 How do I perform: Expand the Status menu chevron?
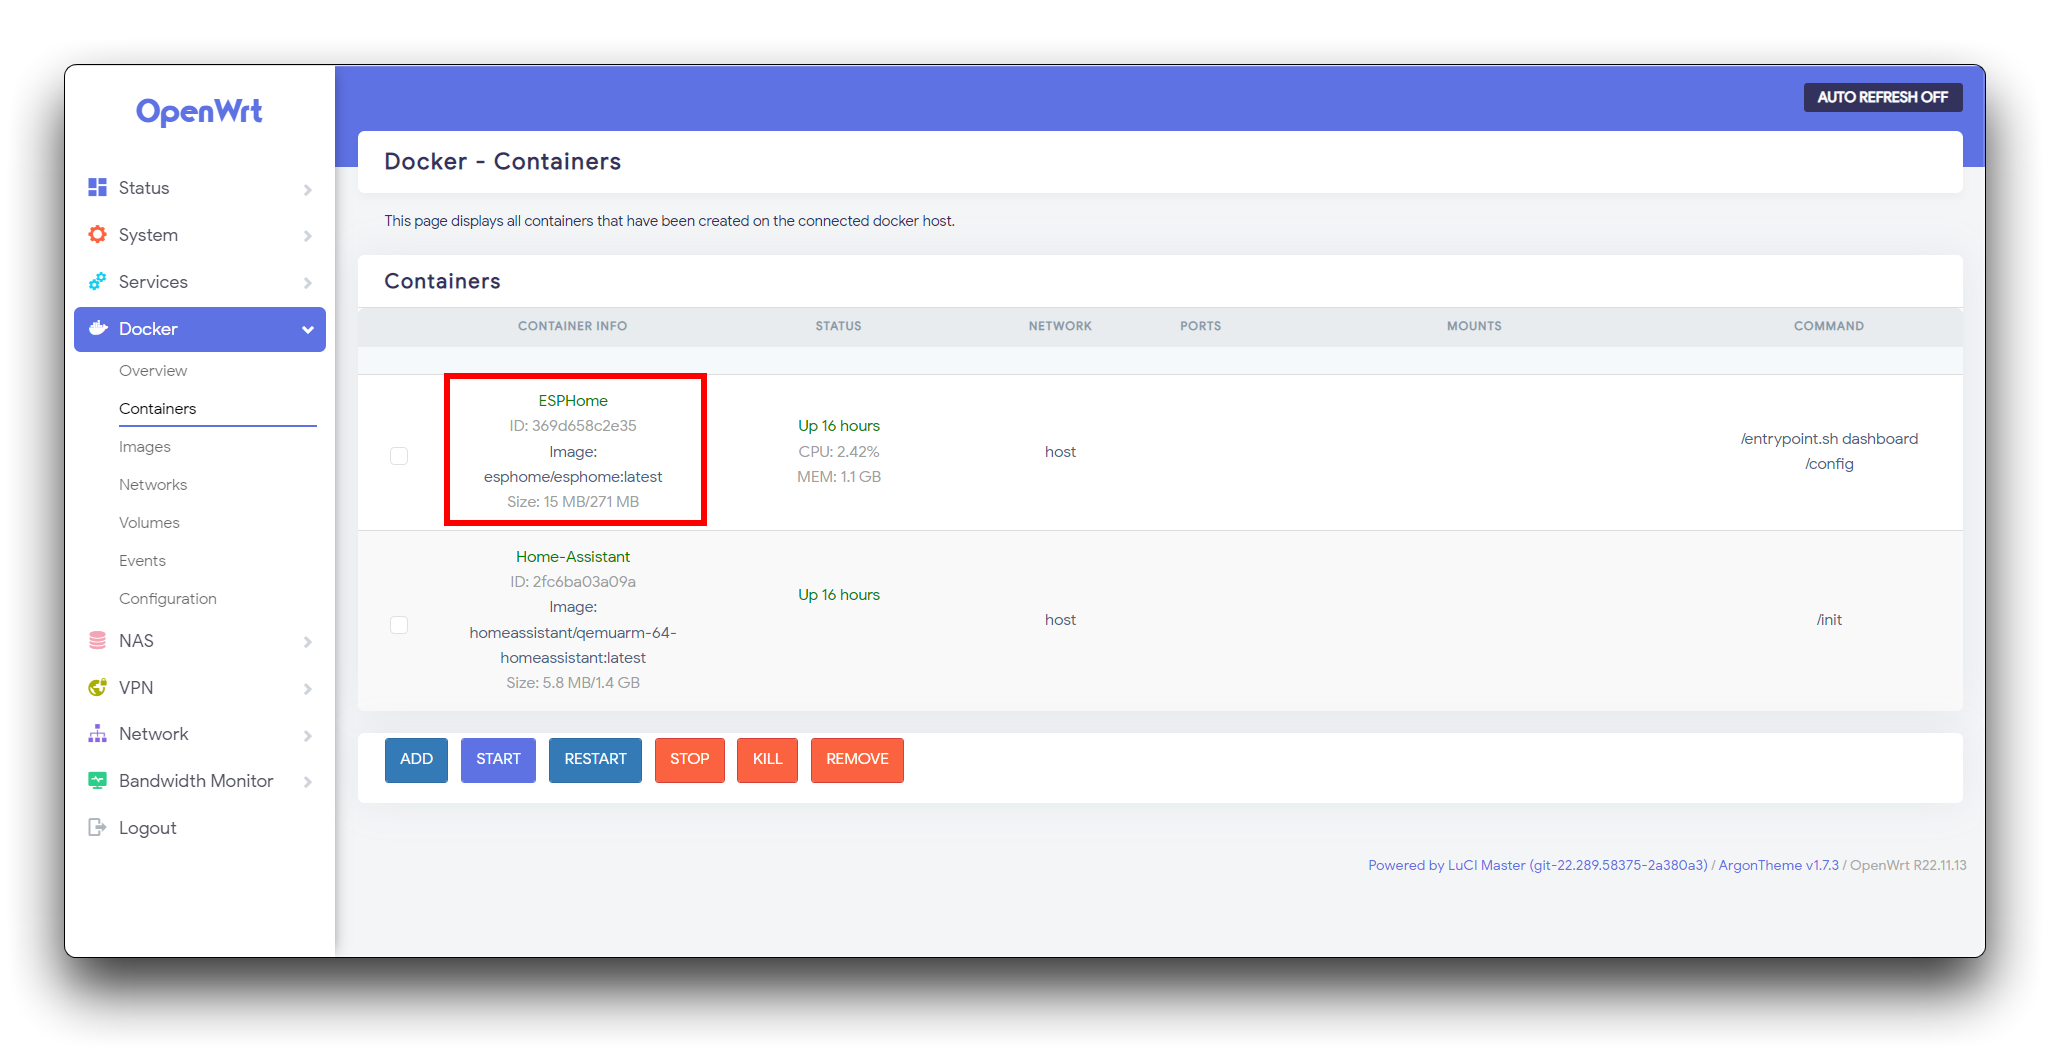308,189
